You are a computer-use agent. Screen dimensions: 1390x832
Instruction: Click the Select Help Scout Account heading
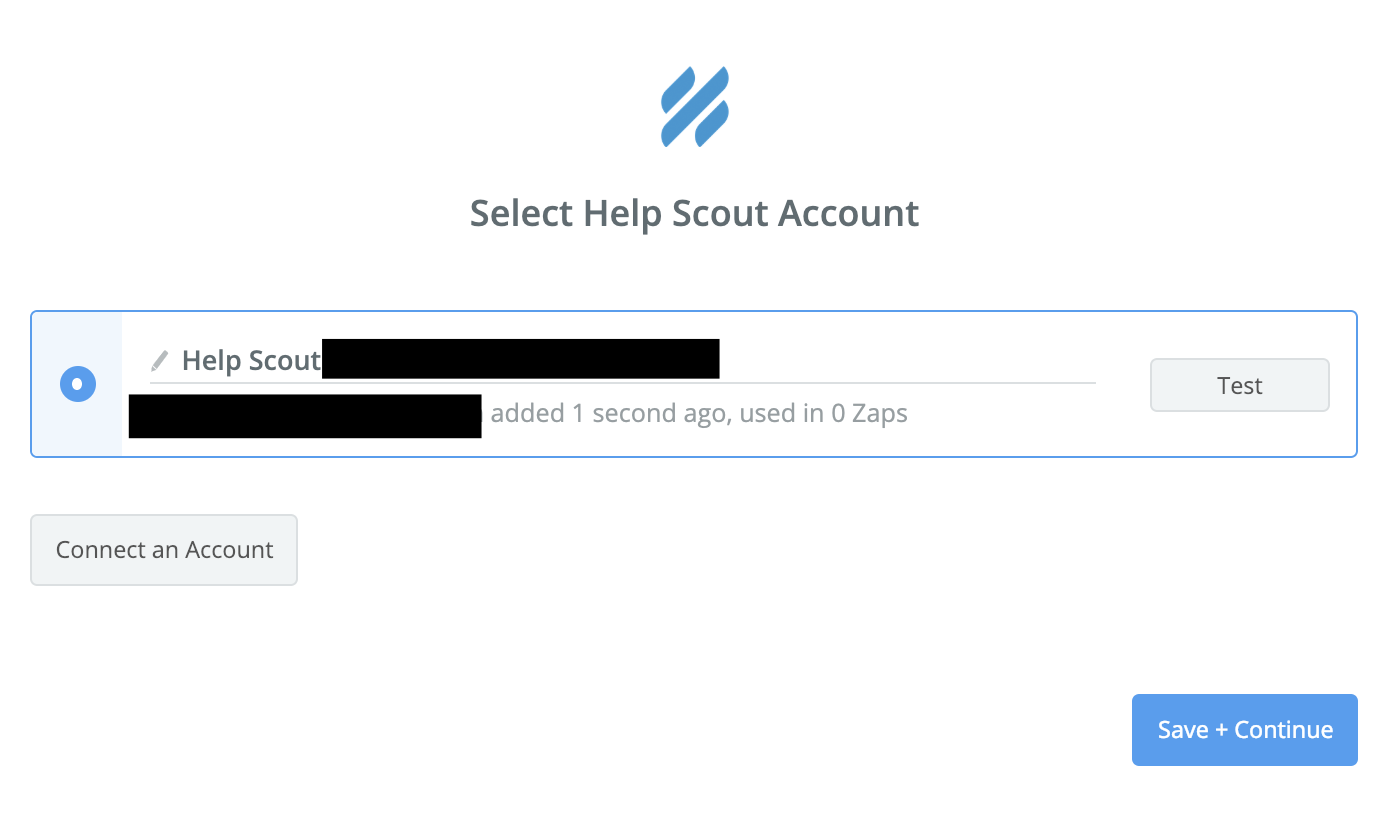[694, 214]
